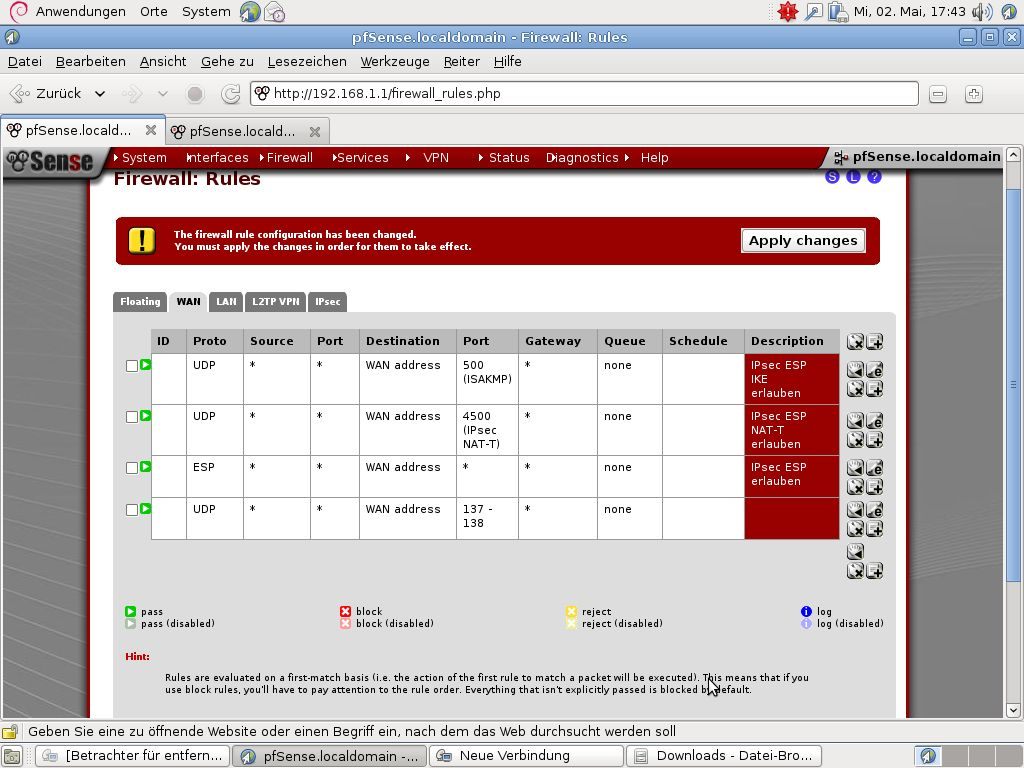
Task: Add new rule based on the 137 - 138 rule
Action: click(x=874, y=529)
